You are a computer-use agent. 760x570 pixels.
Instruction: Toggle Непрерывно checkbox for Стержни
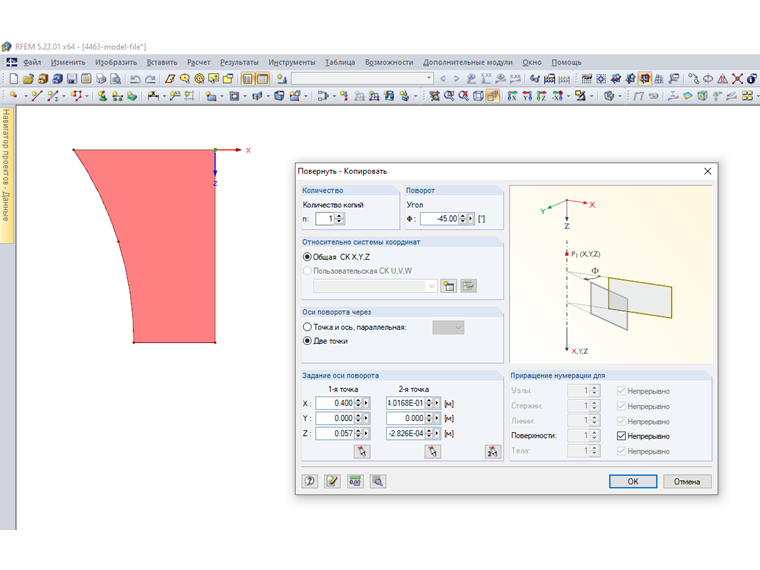[x=621, y=406]
